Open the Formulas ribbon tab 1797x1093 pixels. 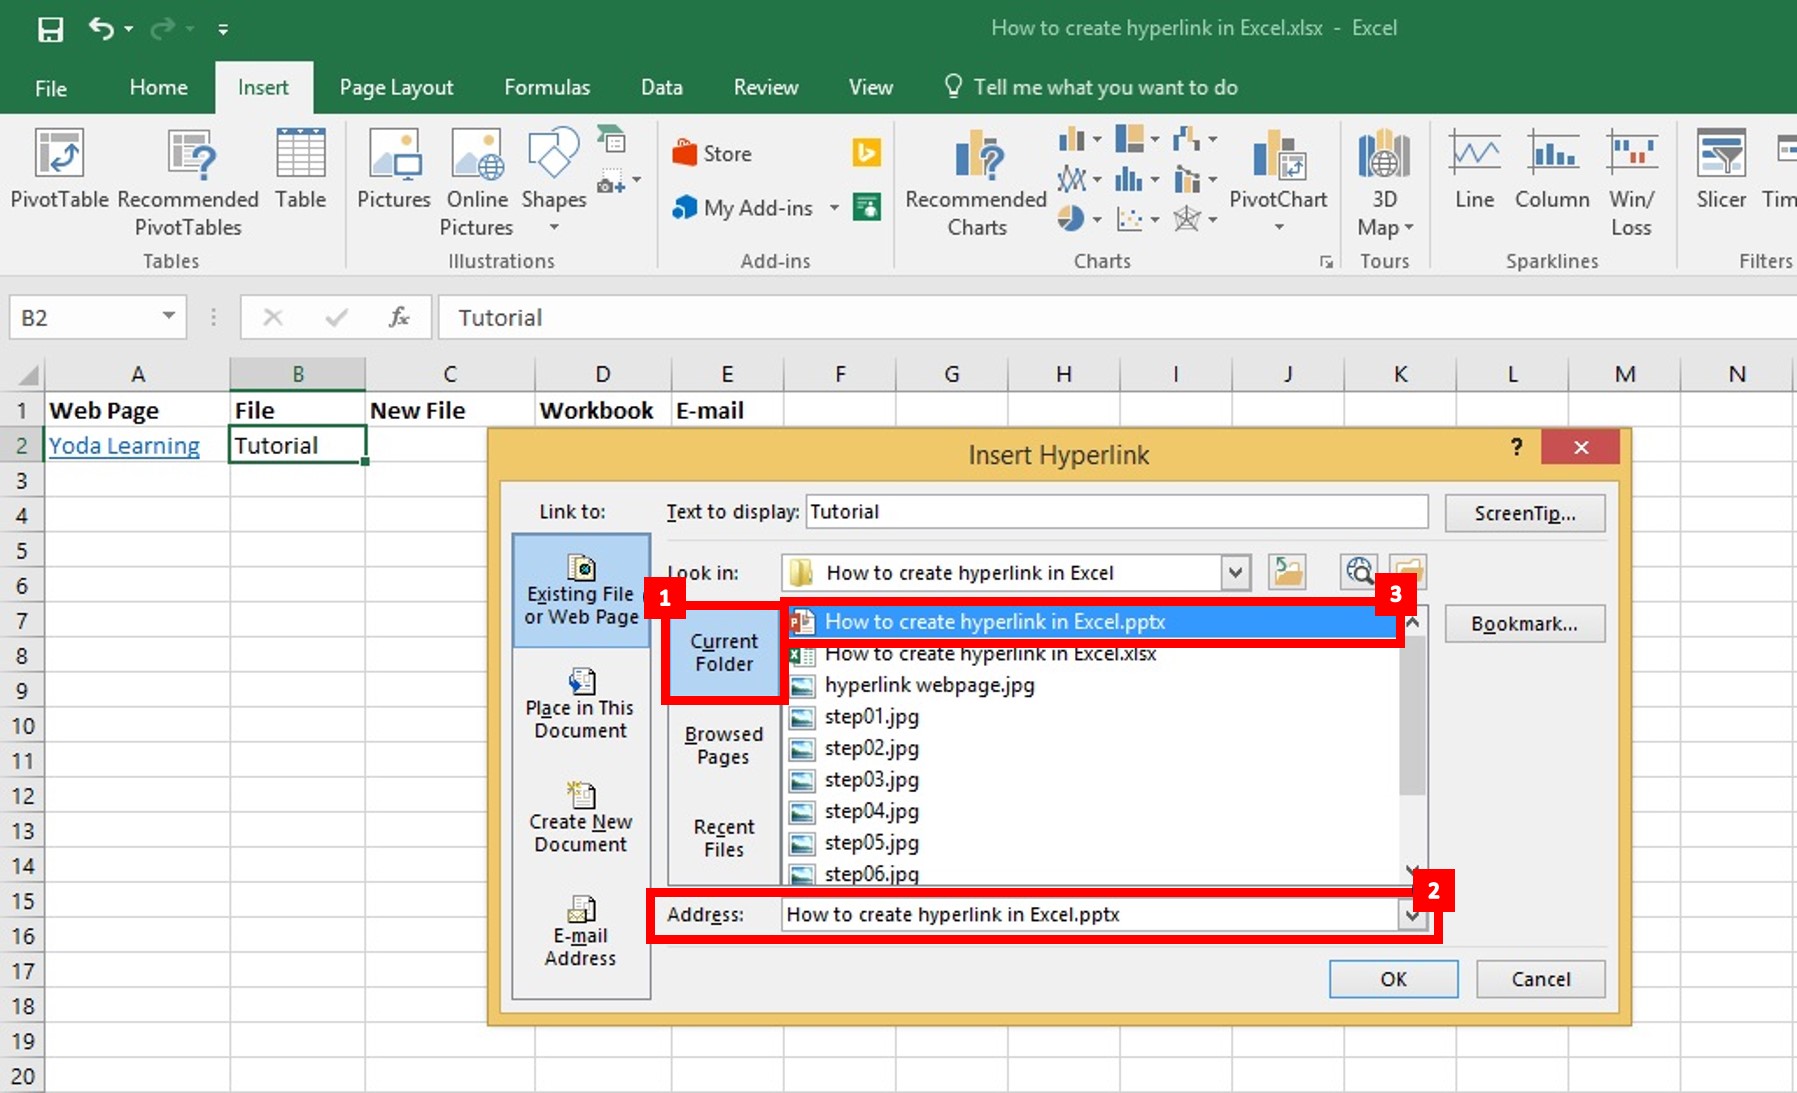click(547, 87)
